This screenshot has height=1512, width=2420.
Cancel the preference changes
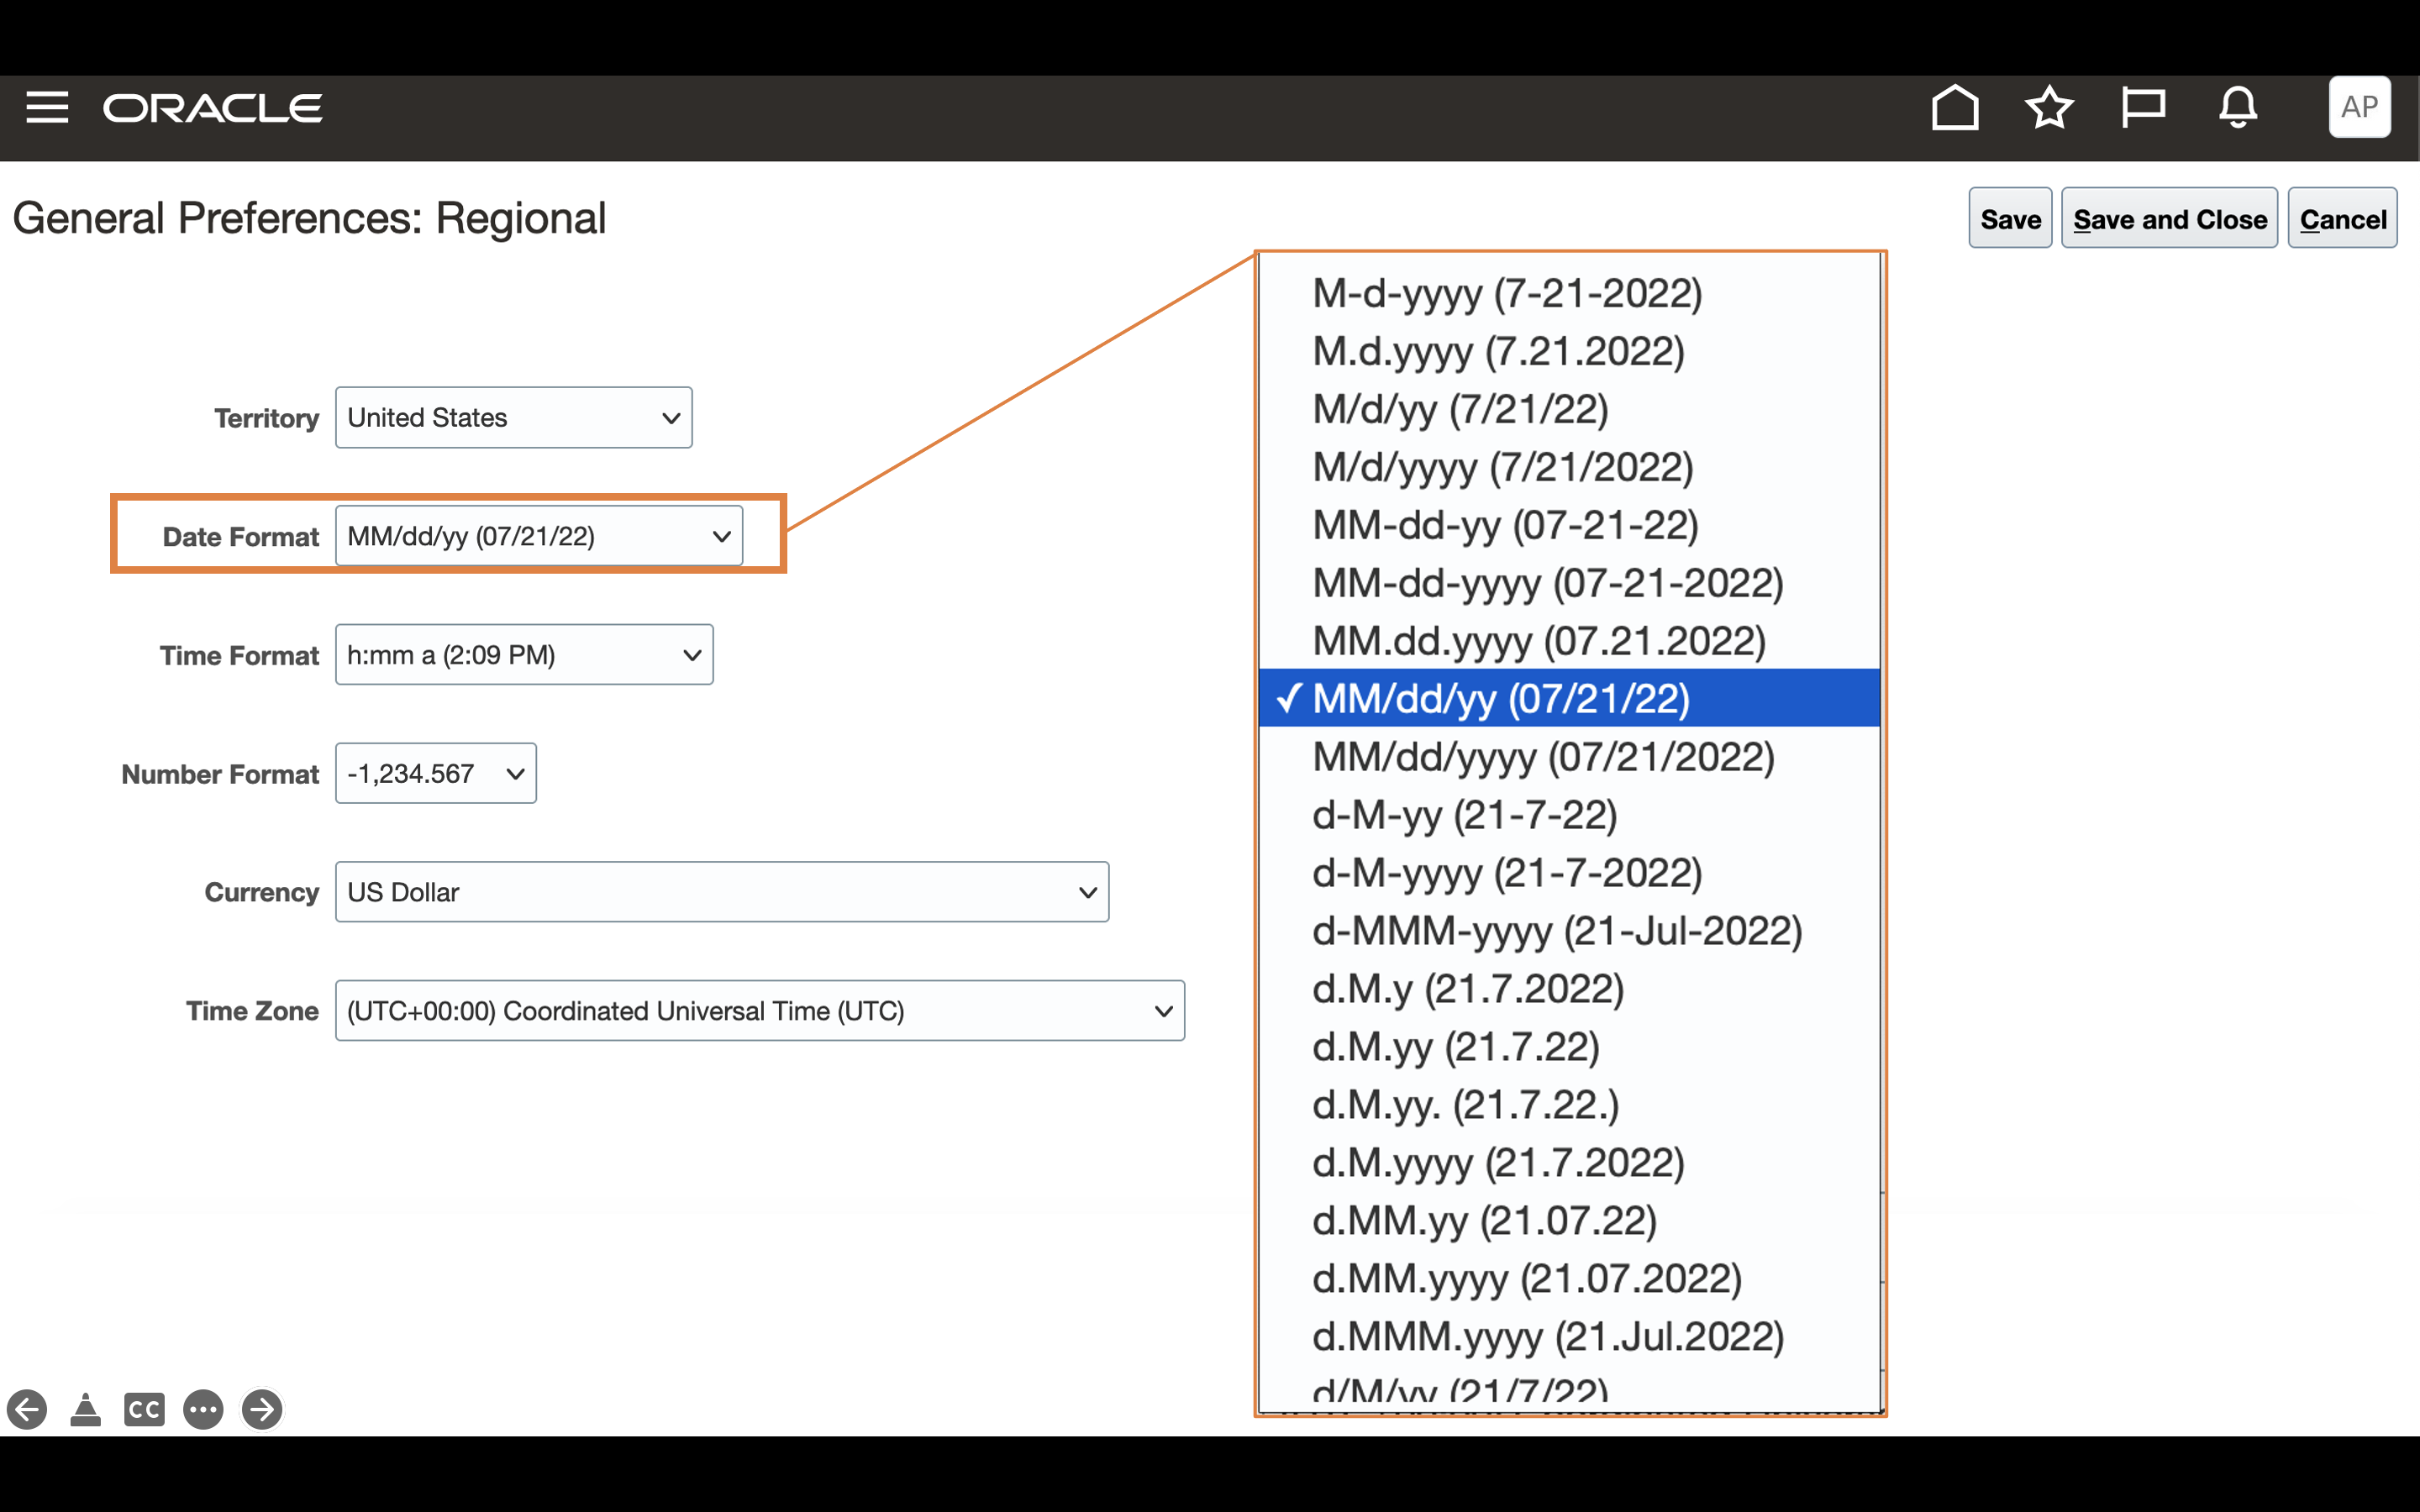2341,219
